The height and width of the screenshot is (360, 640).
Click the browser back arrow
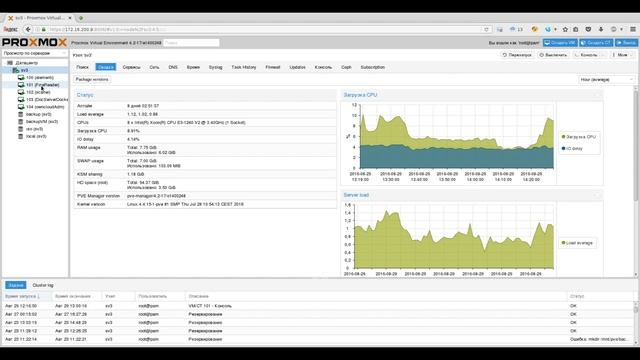pos(28,29)
